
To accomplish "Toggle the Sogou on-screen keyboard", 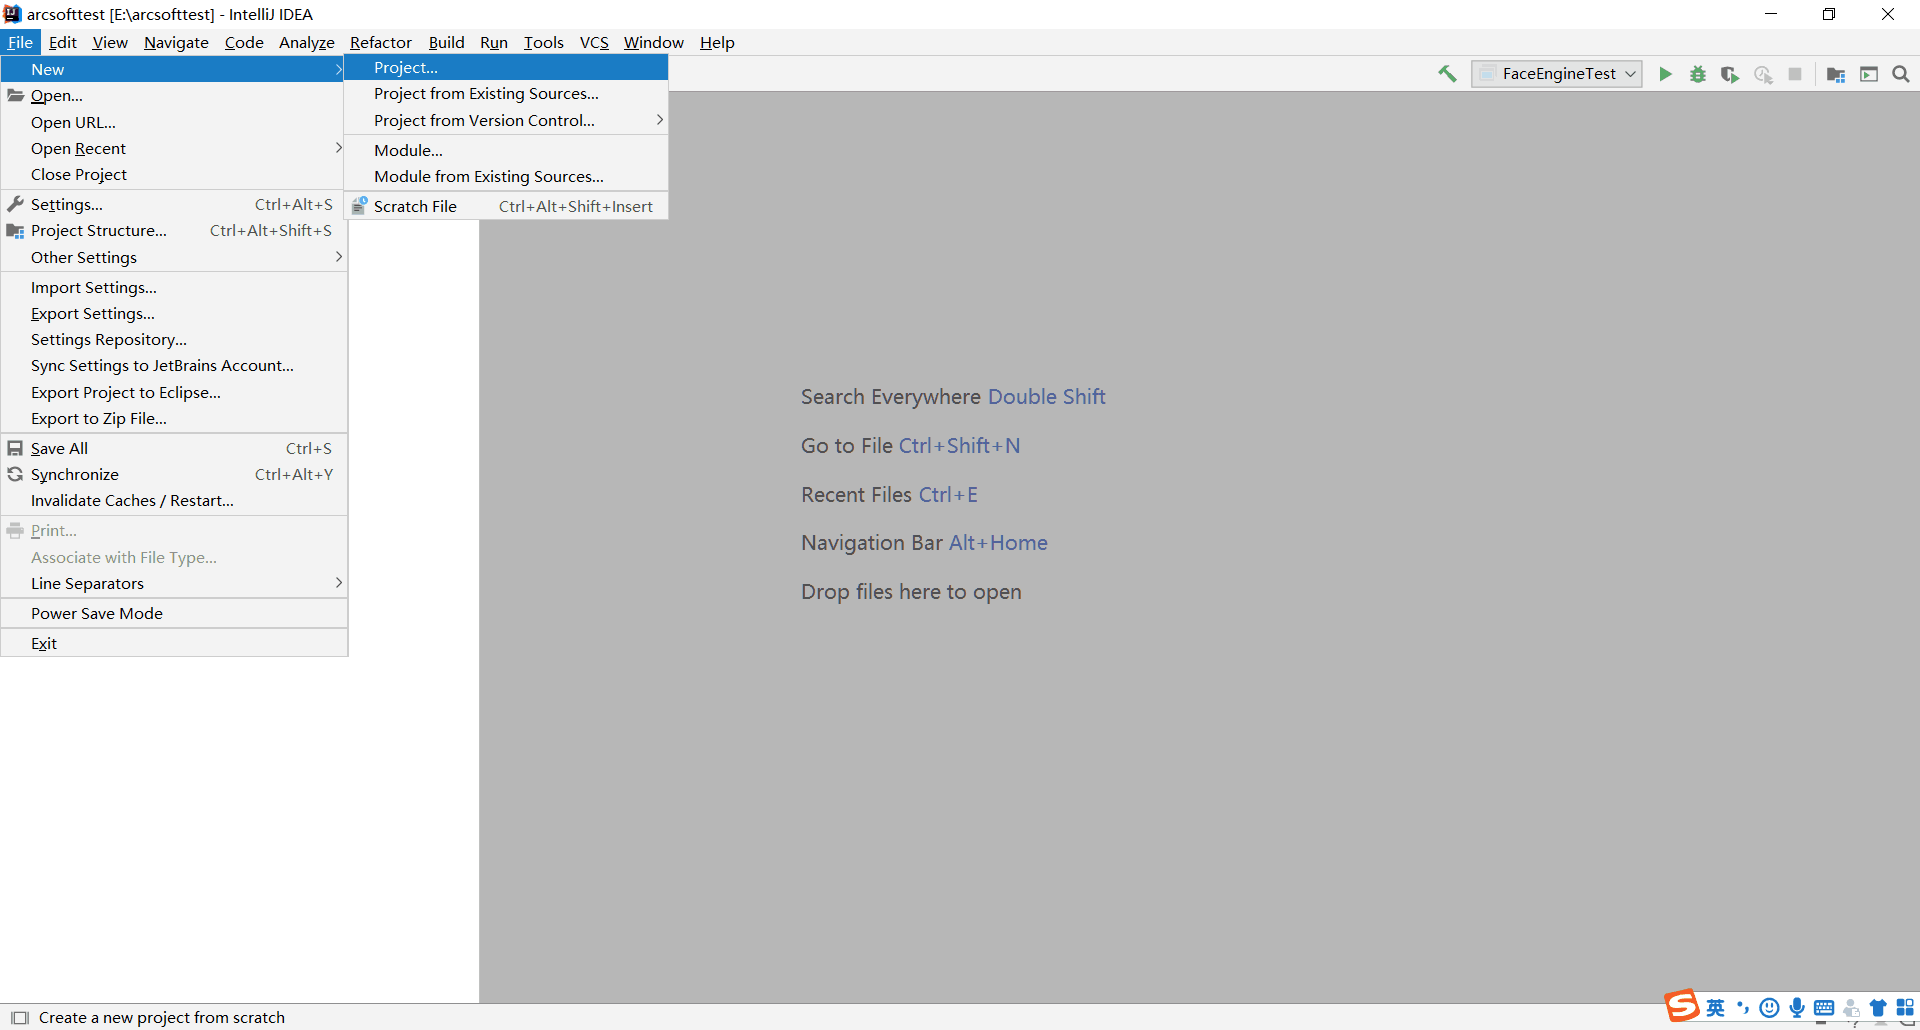I will (x=1824, y=1008).
